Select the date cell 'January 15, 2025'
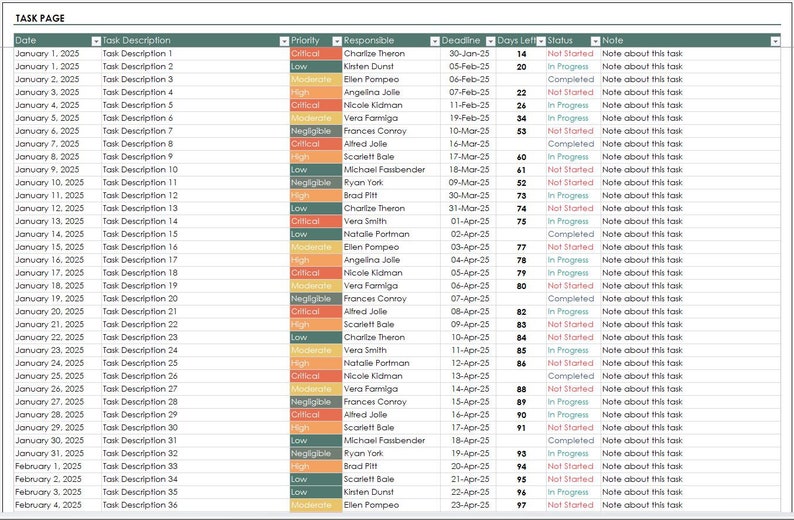 pyautogui.click(x=58, y=247)
